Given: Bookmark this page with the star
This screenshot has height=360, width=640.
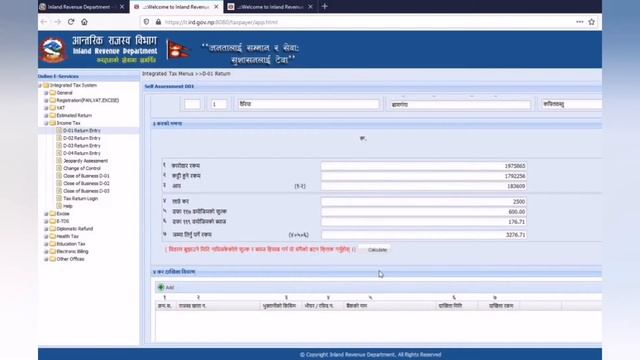Looking at the screenshot, I should (591, 22).
